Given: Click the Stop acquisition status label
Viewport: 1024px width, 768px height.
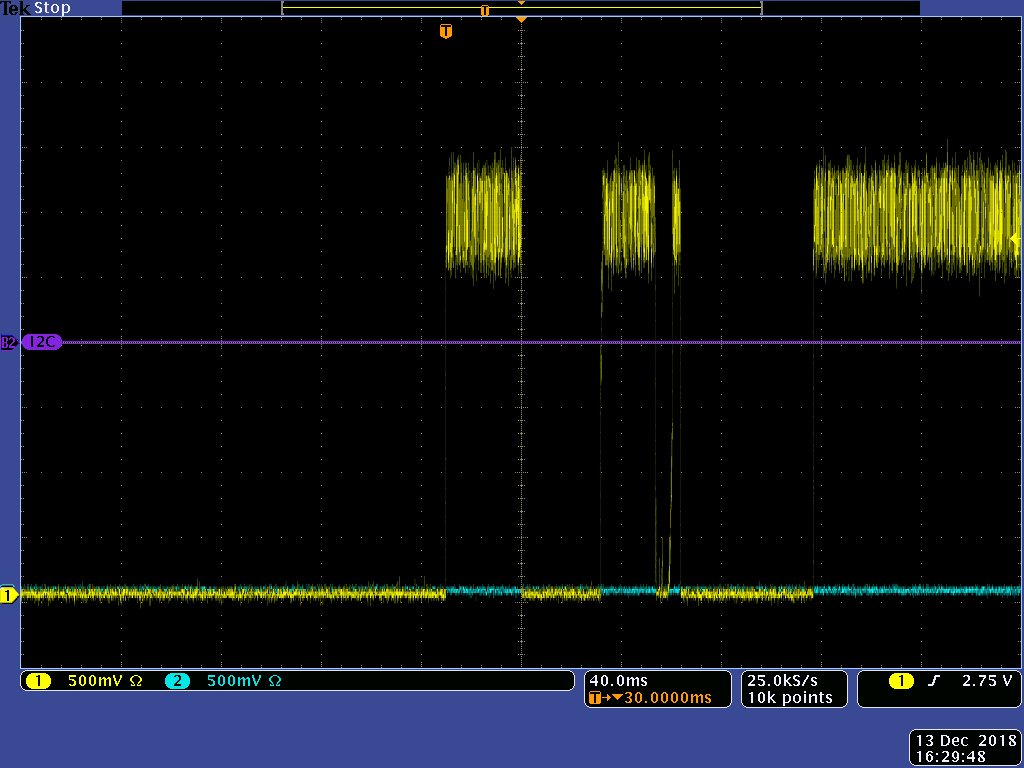Looking at the screenshot, I should (x=52, y=8).
